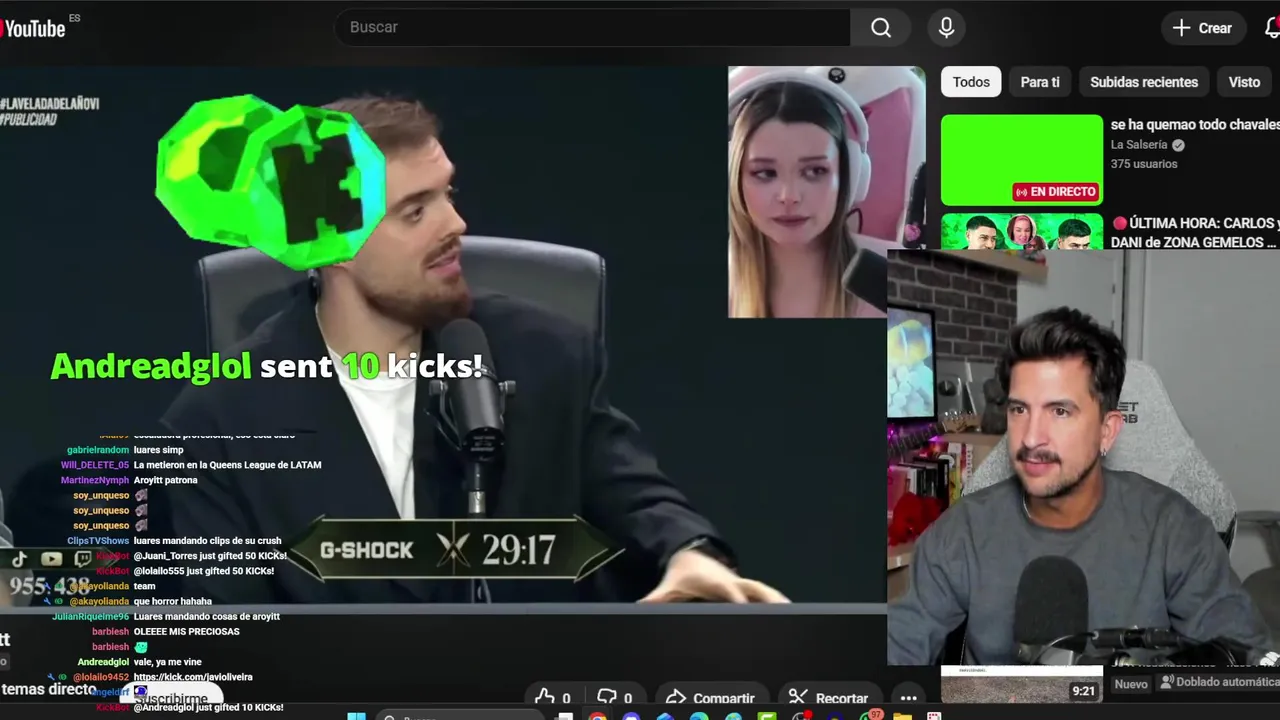1280x720 pixels.
Task: Start voice search with the microphone
Action: coord(946,28)
